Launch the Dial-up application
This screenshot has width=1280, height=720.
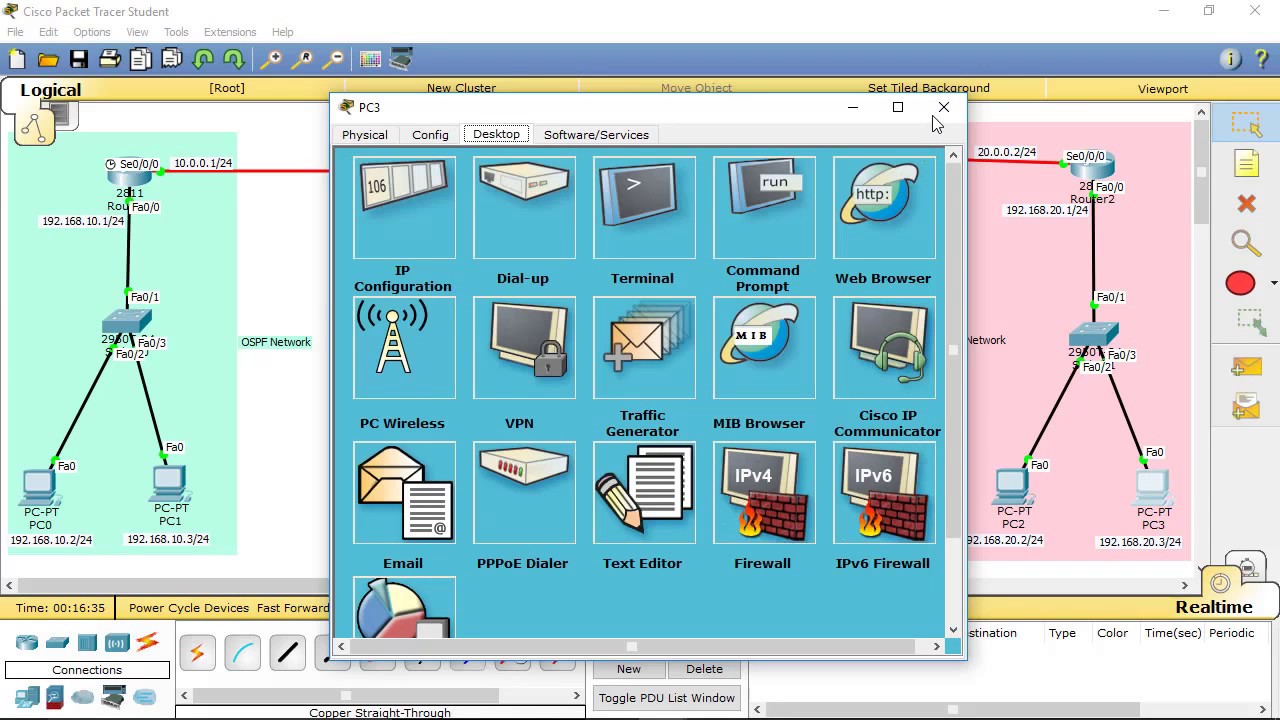(524, 208)
